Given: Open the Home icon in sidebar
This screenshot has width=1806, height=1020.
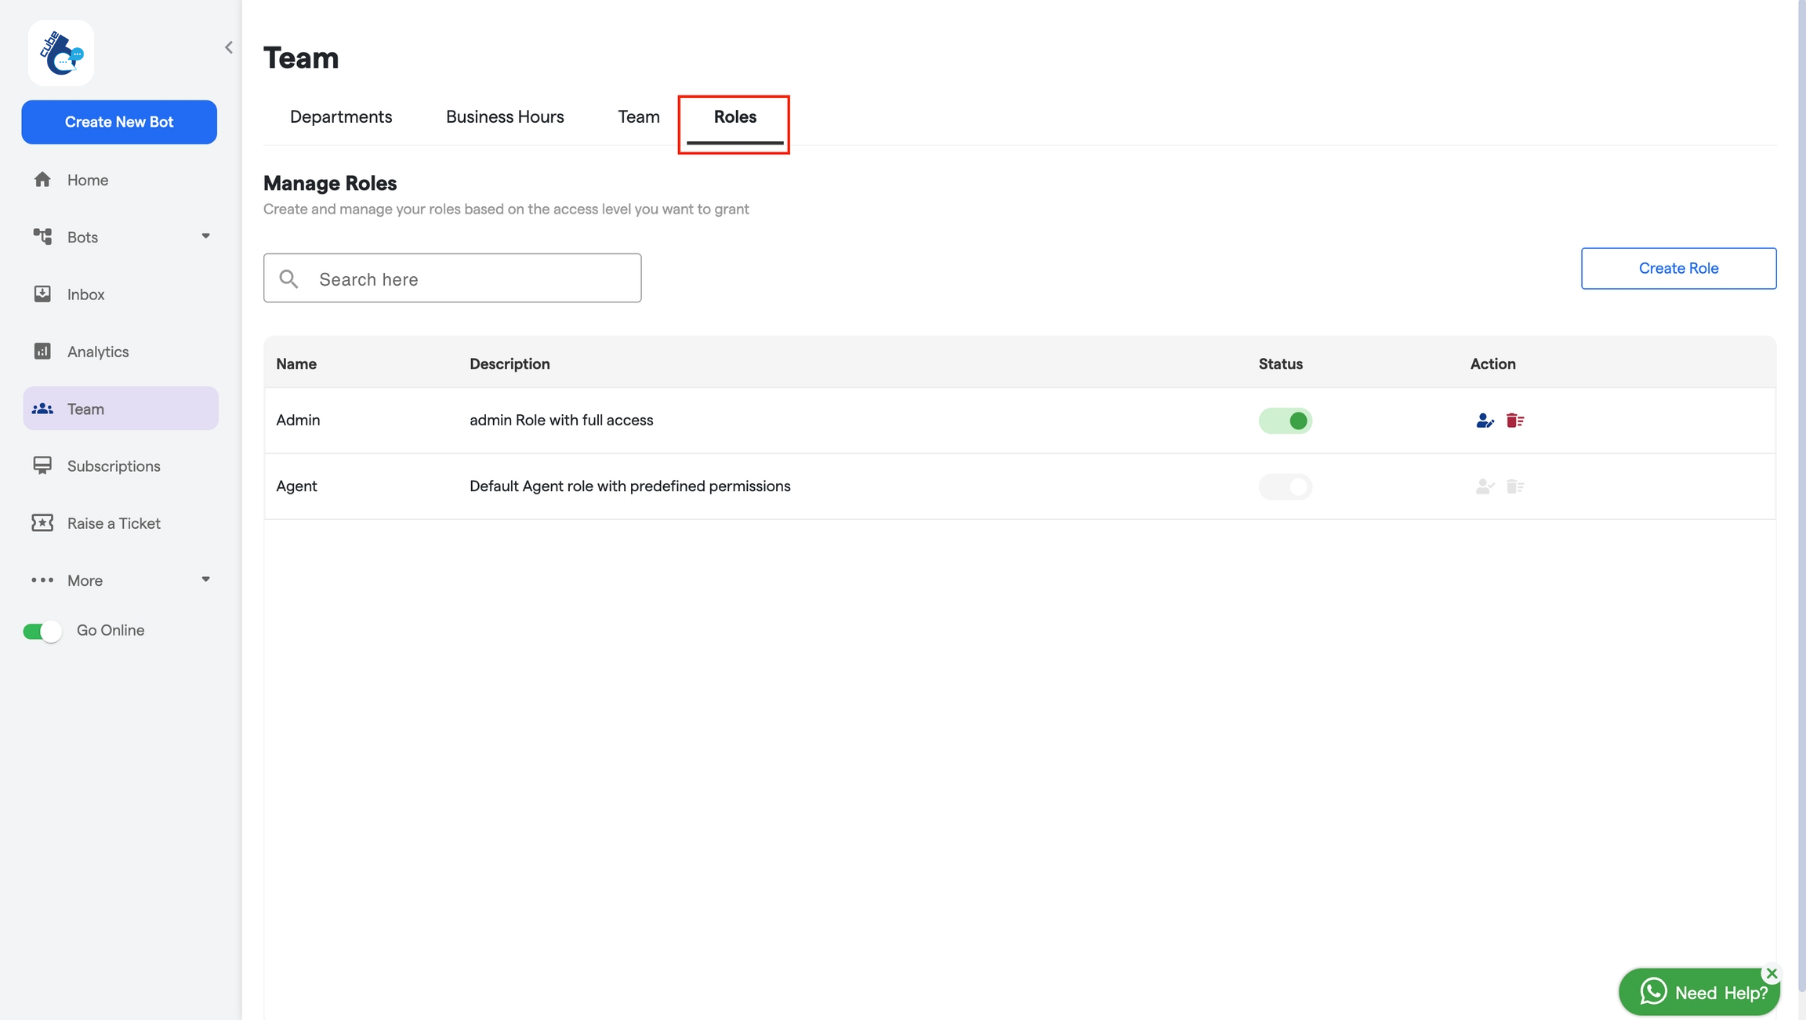Looking at the screenshot, I should (42, 180).
